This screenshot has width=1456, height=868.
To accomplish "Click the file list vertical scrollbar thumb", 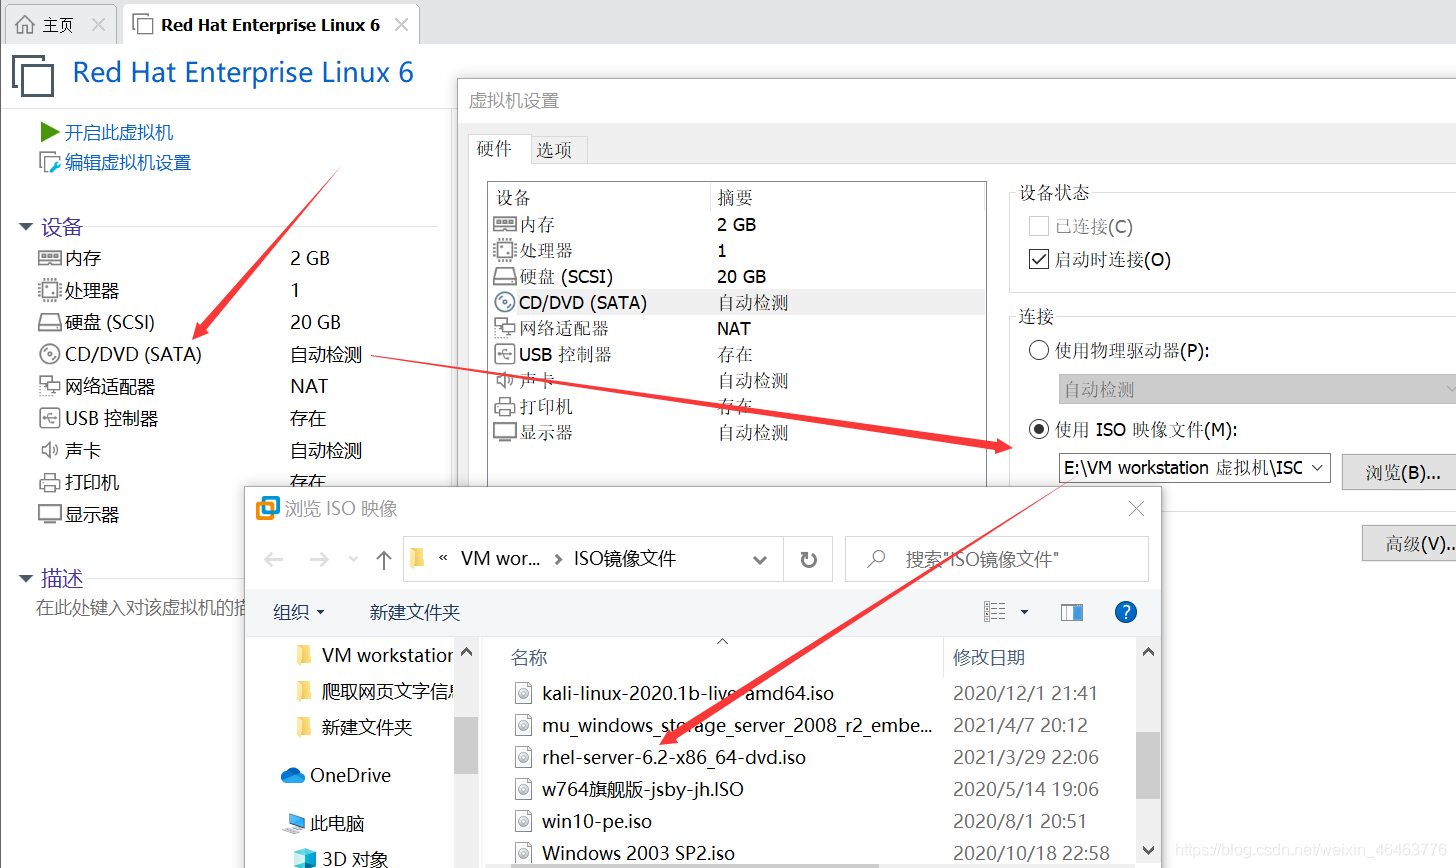I will 1148,765.
